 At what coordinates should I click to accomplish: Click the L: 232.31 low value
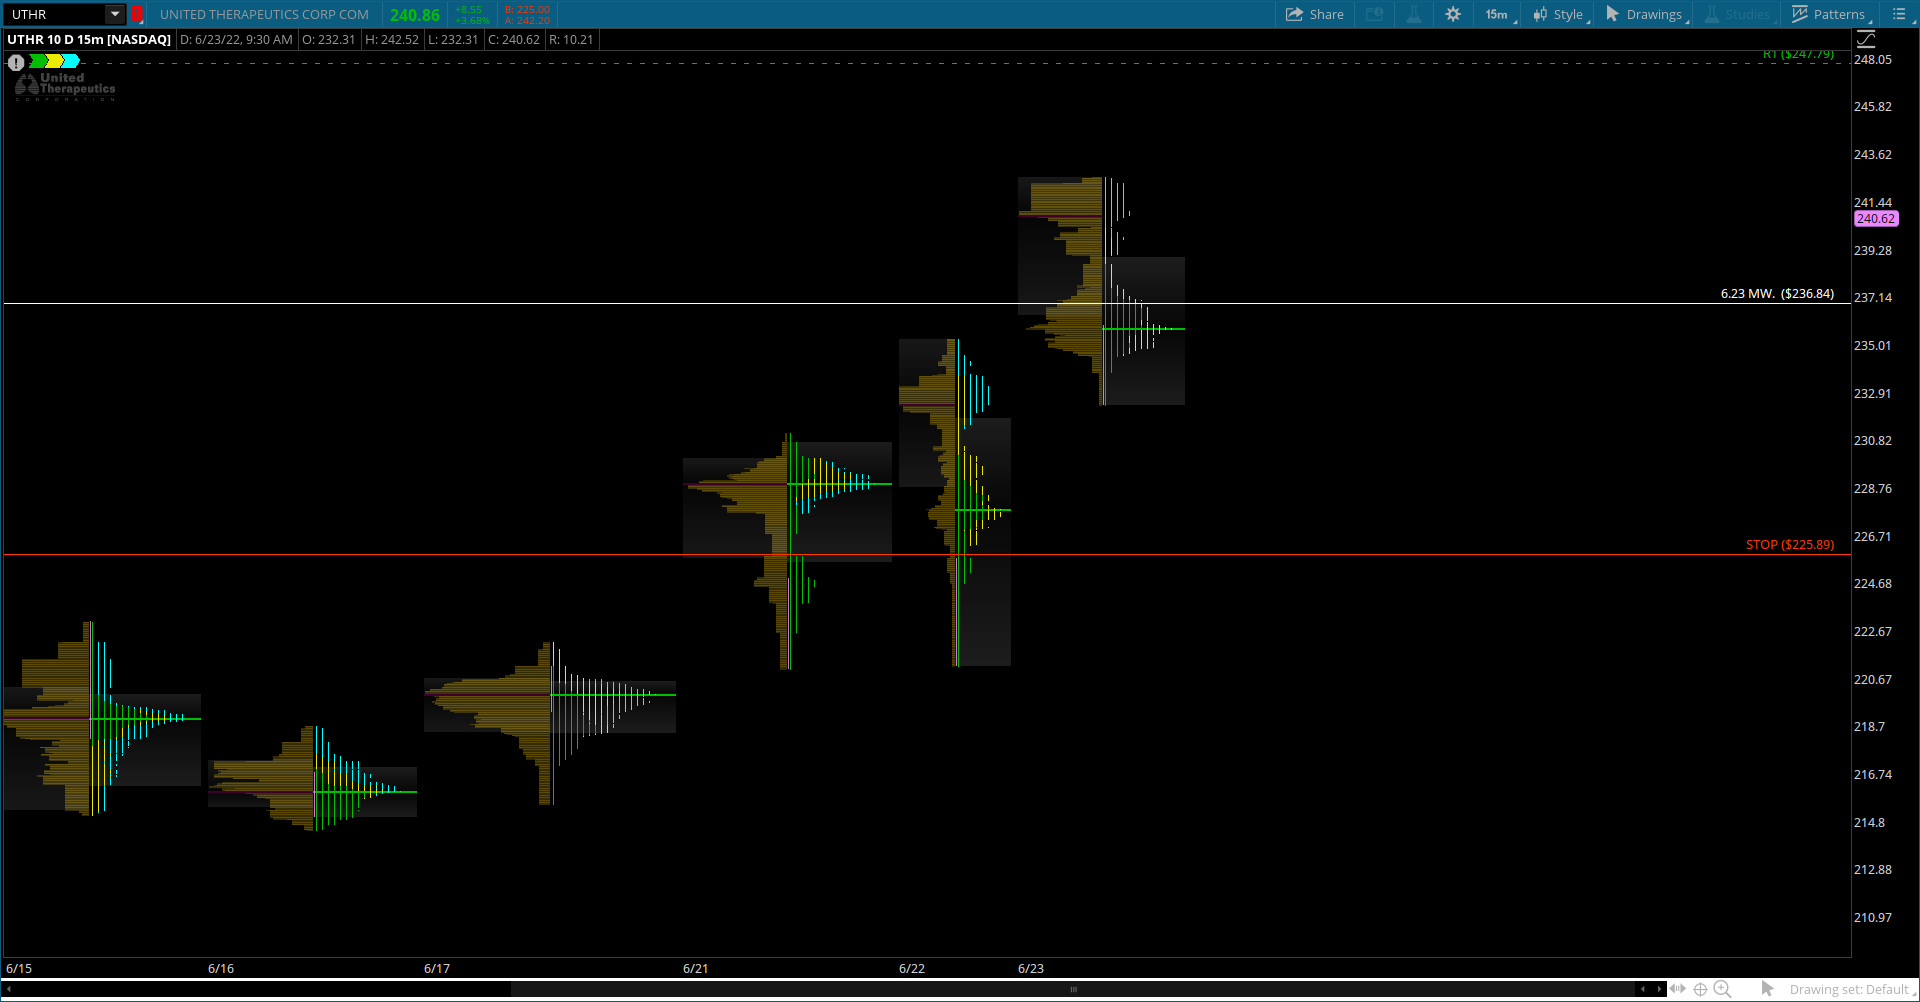point(453,39)
